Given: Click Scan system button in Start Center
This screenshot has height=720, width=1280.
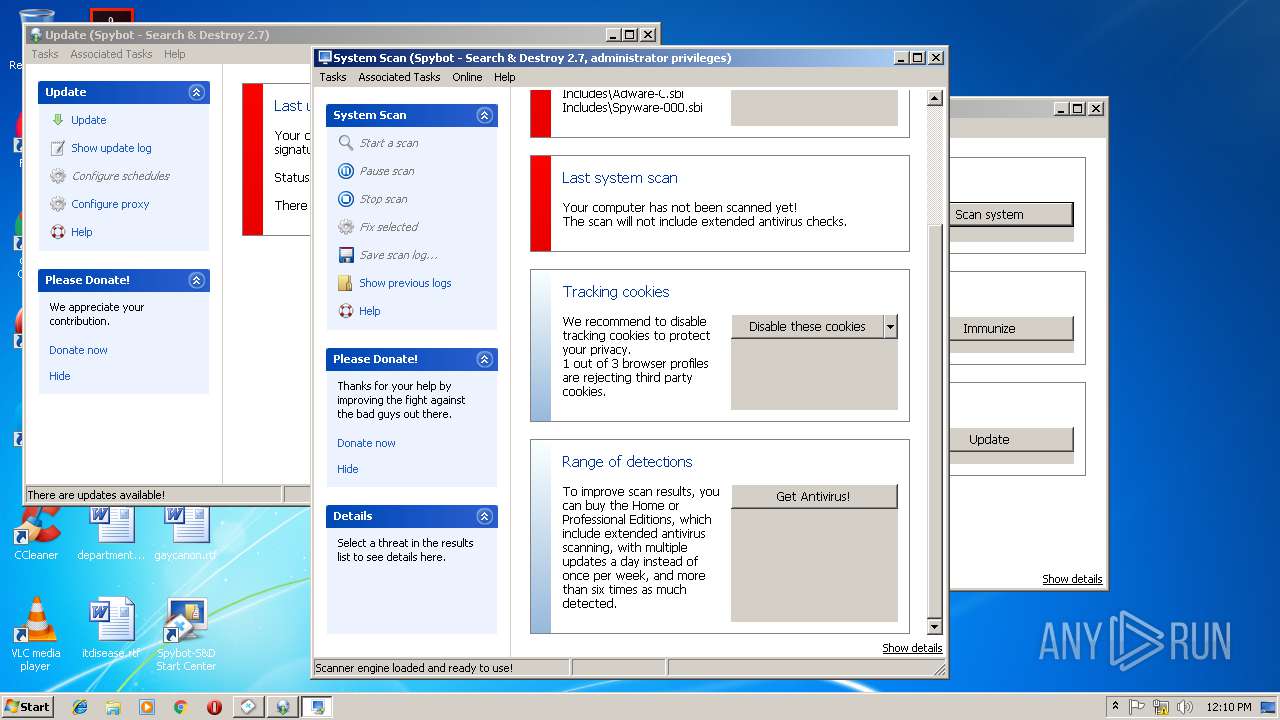Looking at the screenshot, I should pos(1010,214).
